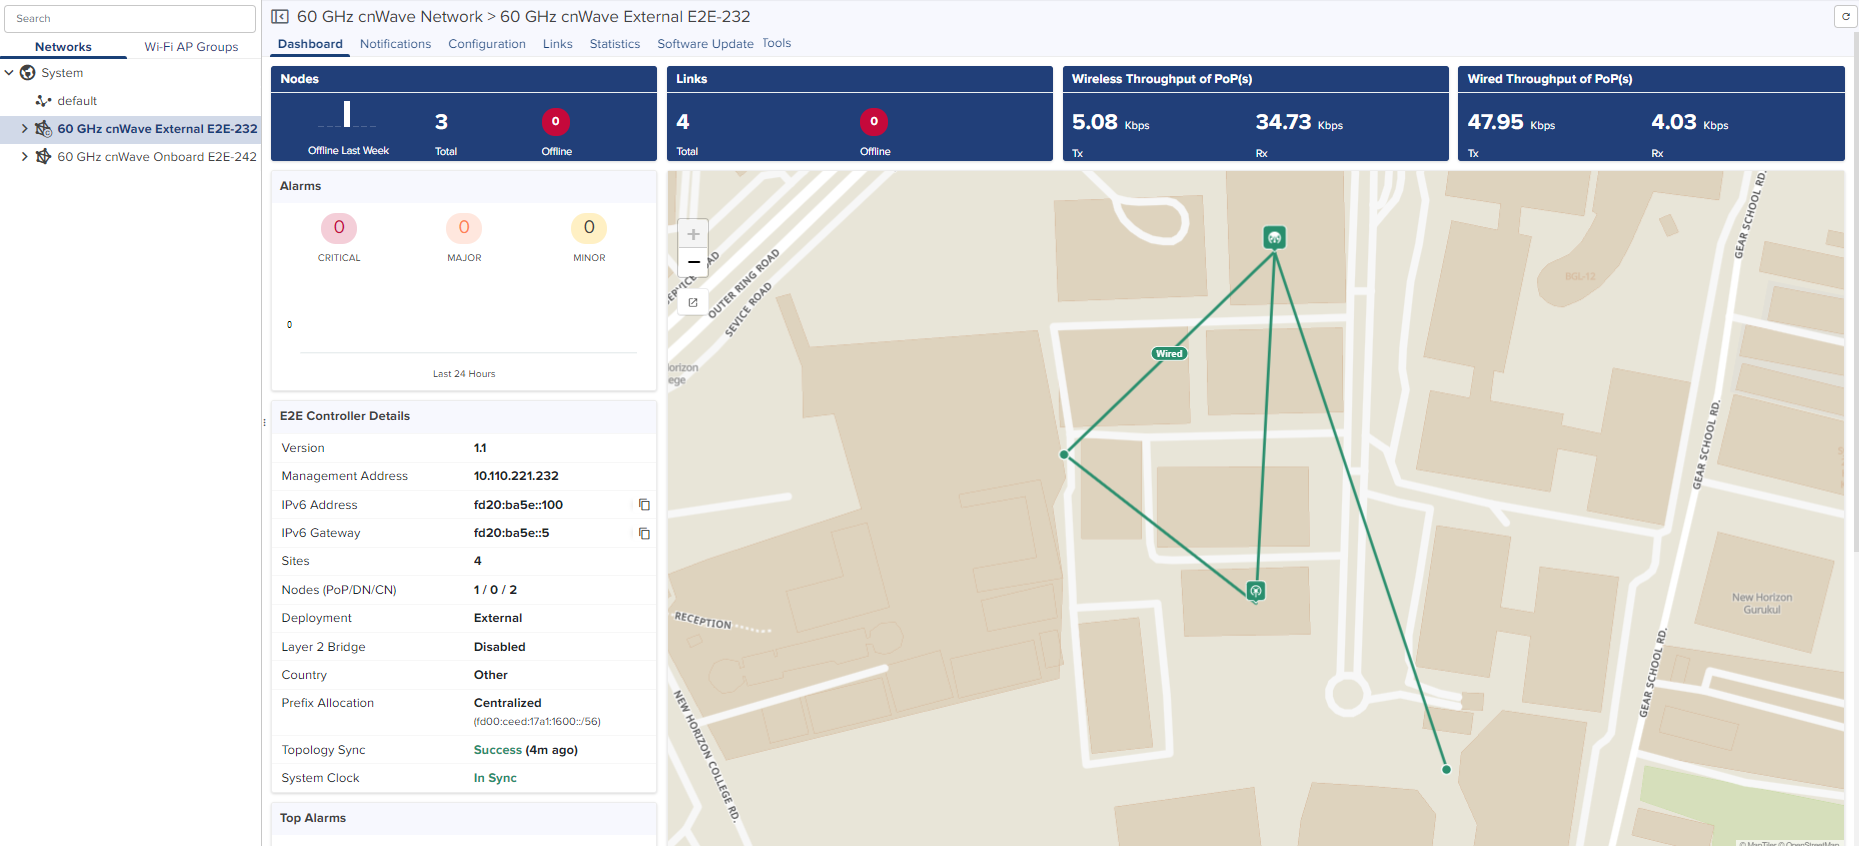Click the refresh icon at top right
1859x846 pixels.
pos(1846,17)
